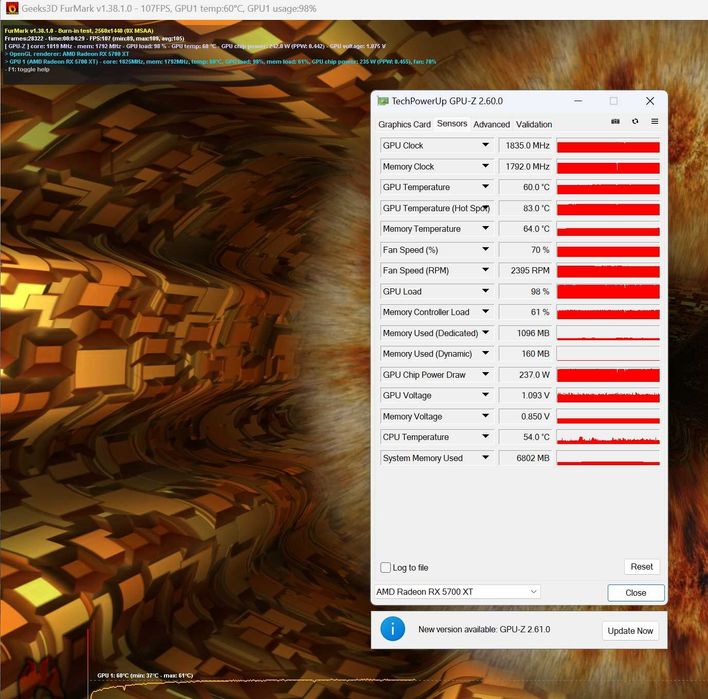This screenshot has width=708, height=699.
Task: Open the Memory Used (Dedicated) dropdown
Action: [485, 332]
